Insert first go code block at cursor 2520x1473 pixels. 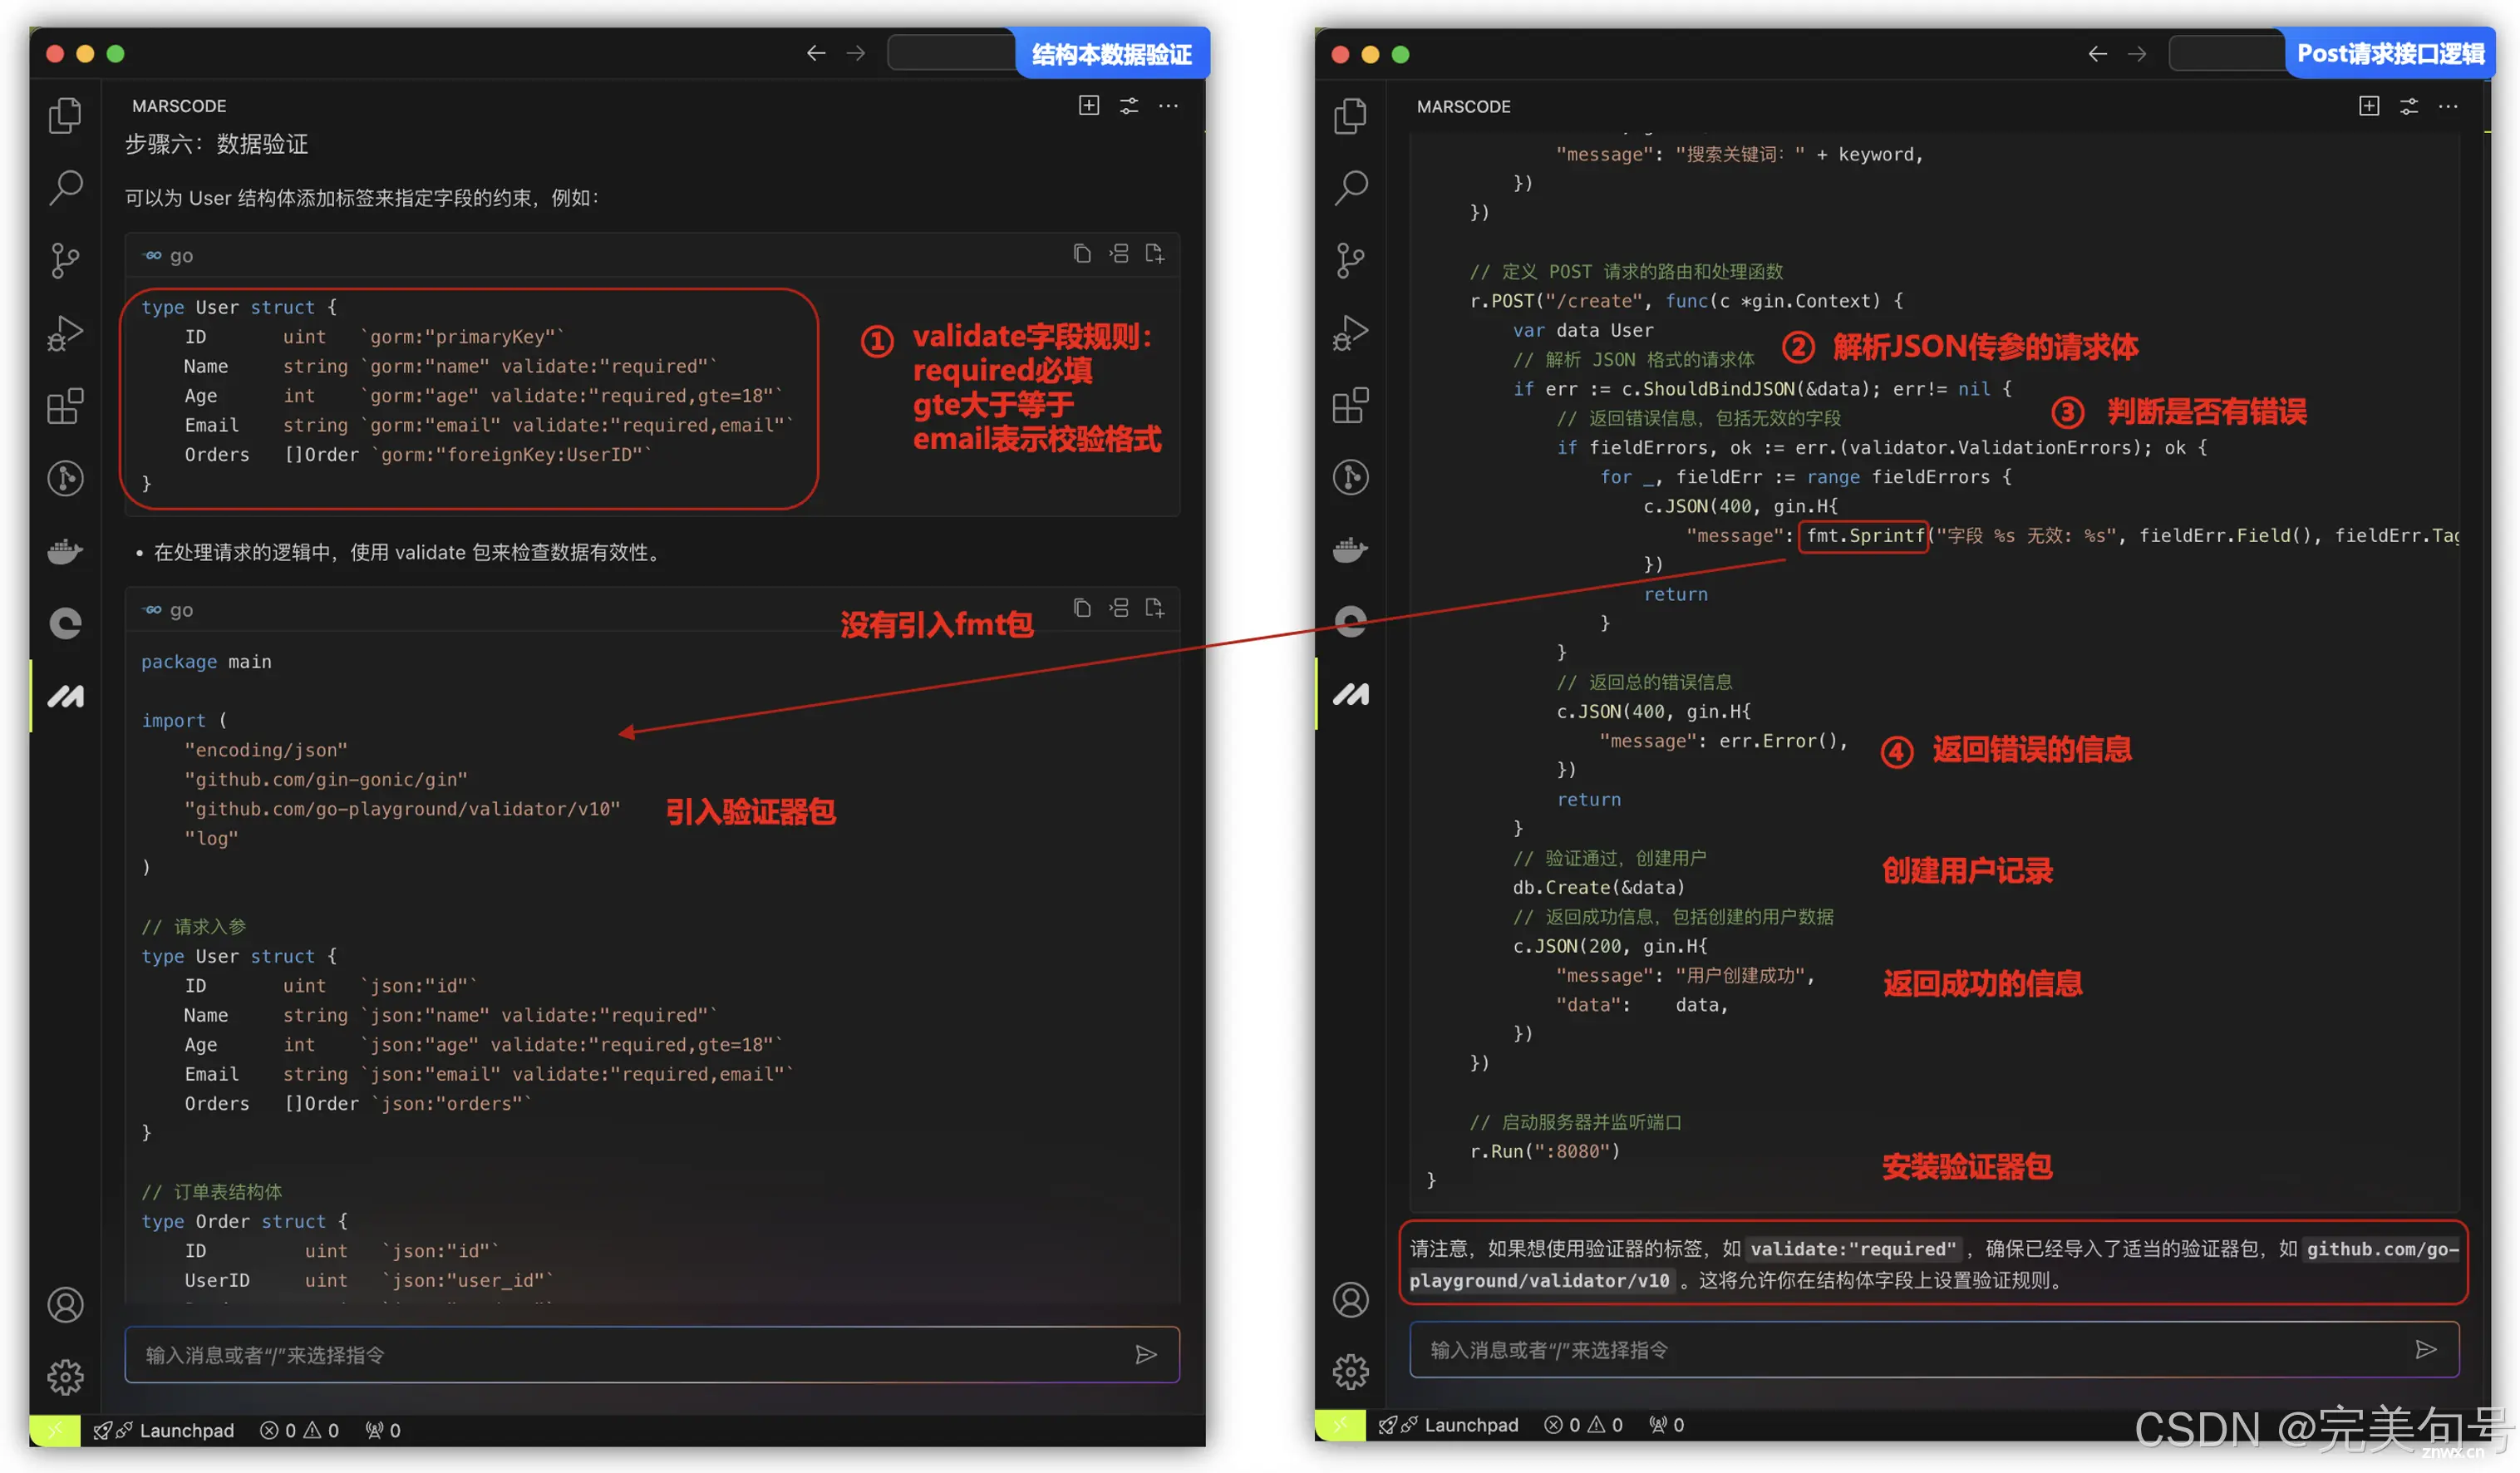pos(1119,254)
